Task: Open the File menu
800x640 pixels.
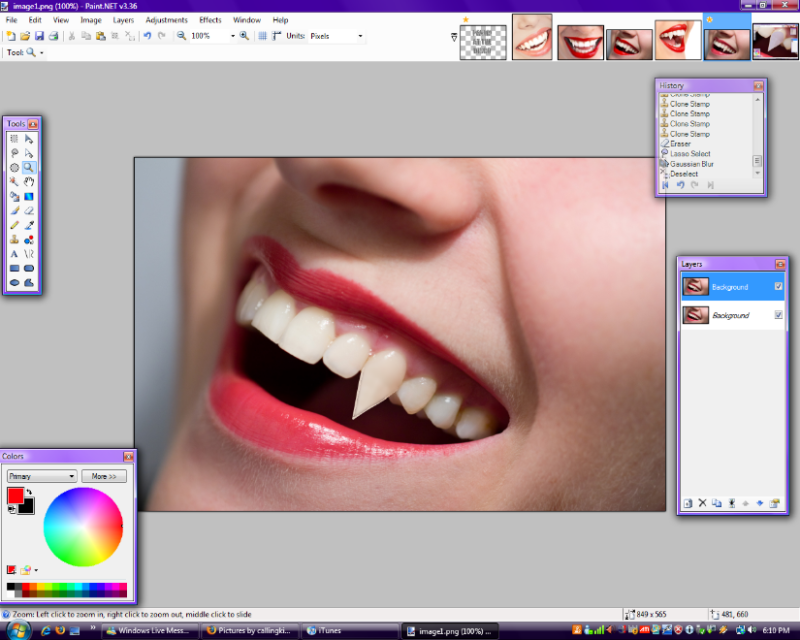Action: (11, 20)
